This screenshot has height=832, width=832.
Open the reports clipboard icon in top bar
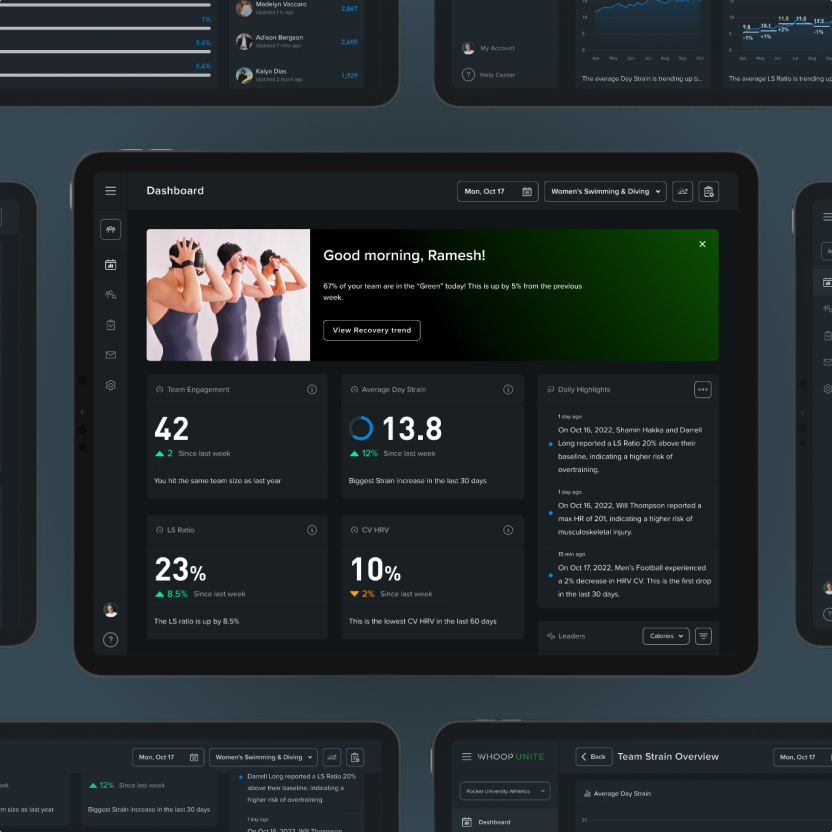pos(709,191)
